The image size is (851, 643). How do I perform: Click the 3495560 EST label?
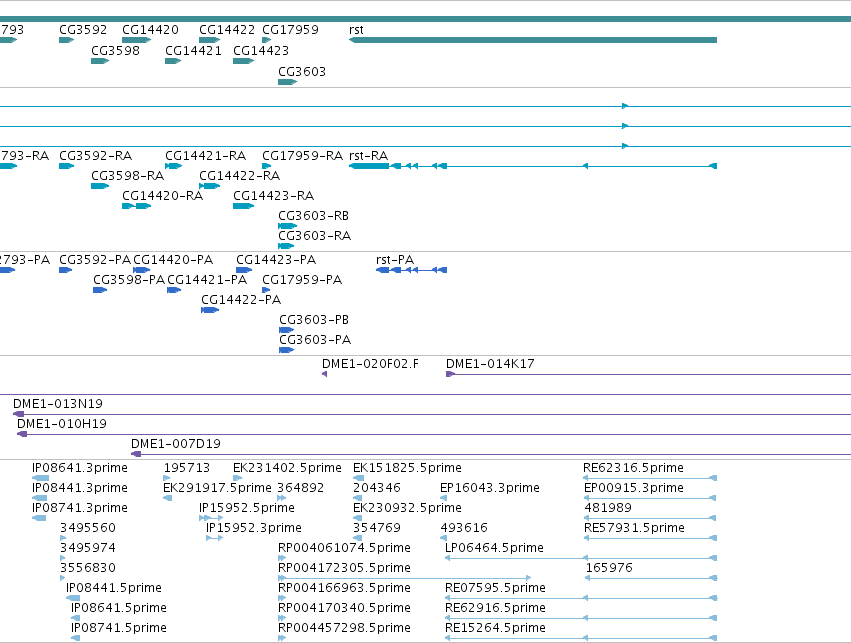pyautogui.click(x=87, y=528)
